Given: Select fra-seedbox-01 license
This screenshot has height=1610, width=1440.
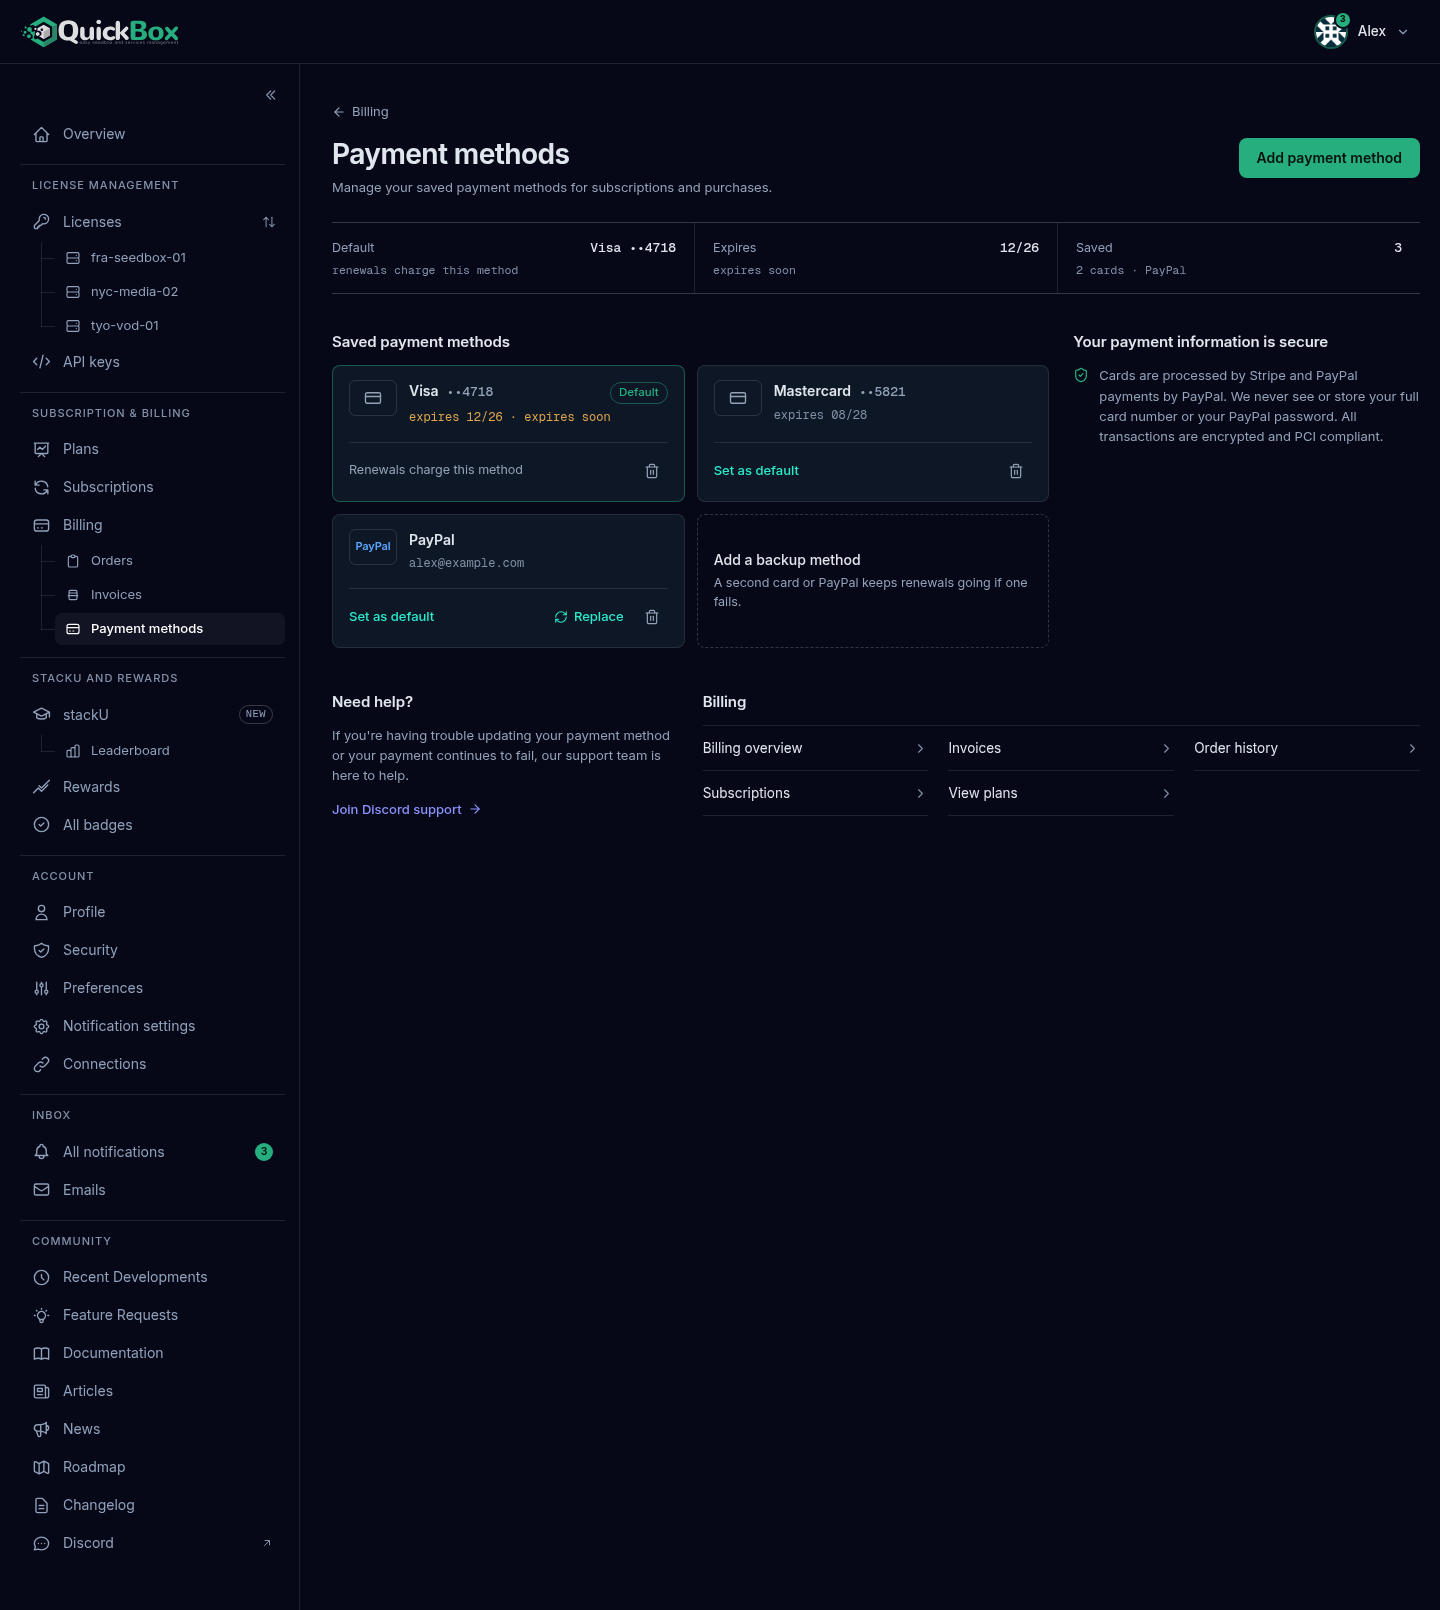Looking at the screenshot, I should [169, 258].
